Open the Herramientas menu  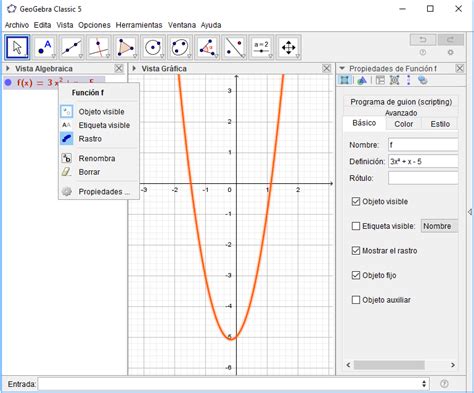[139, 25]
